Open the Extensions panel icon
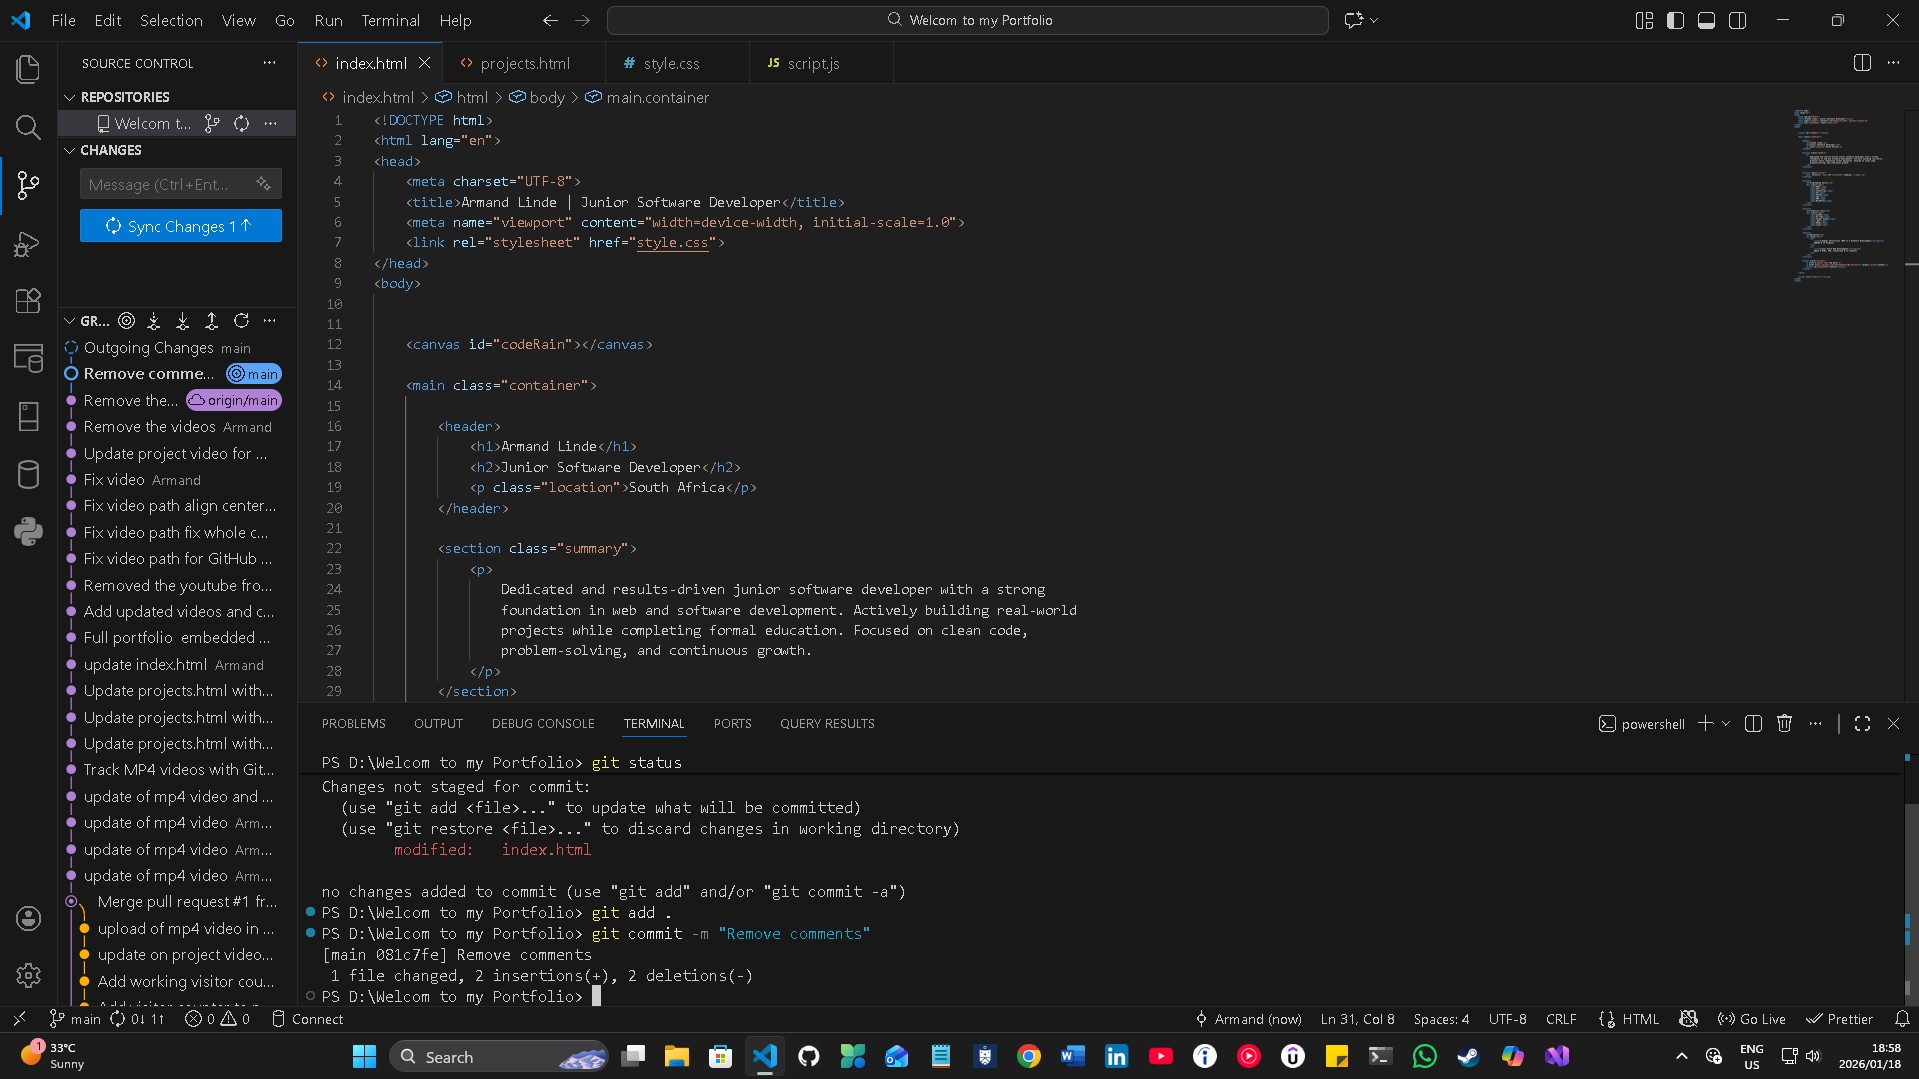 (27, 301)
